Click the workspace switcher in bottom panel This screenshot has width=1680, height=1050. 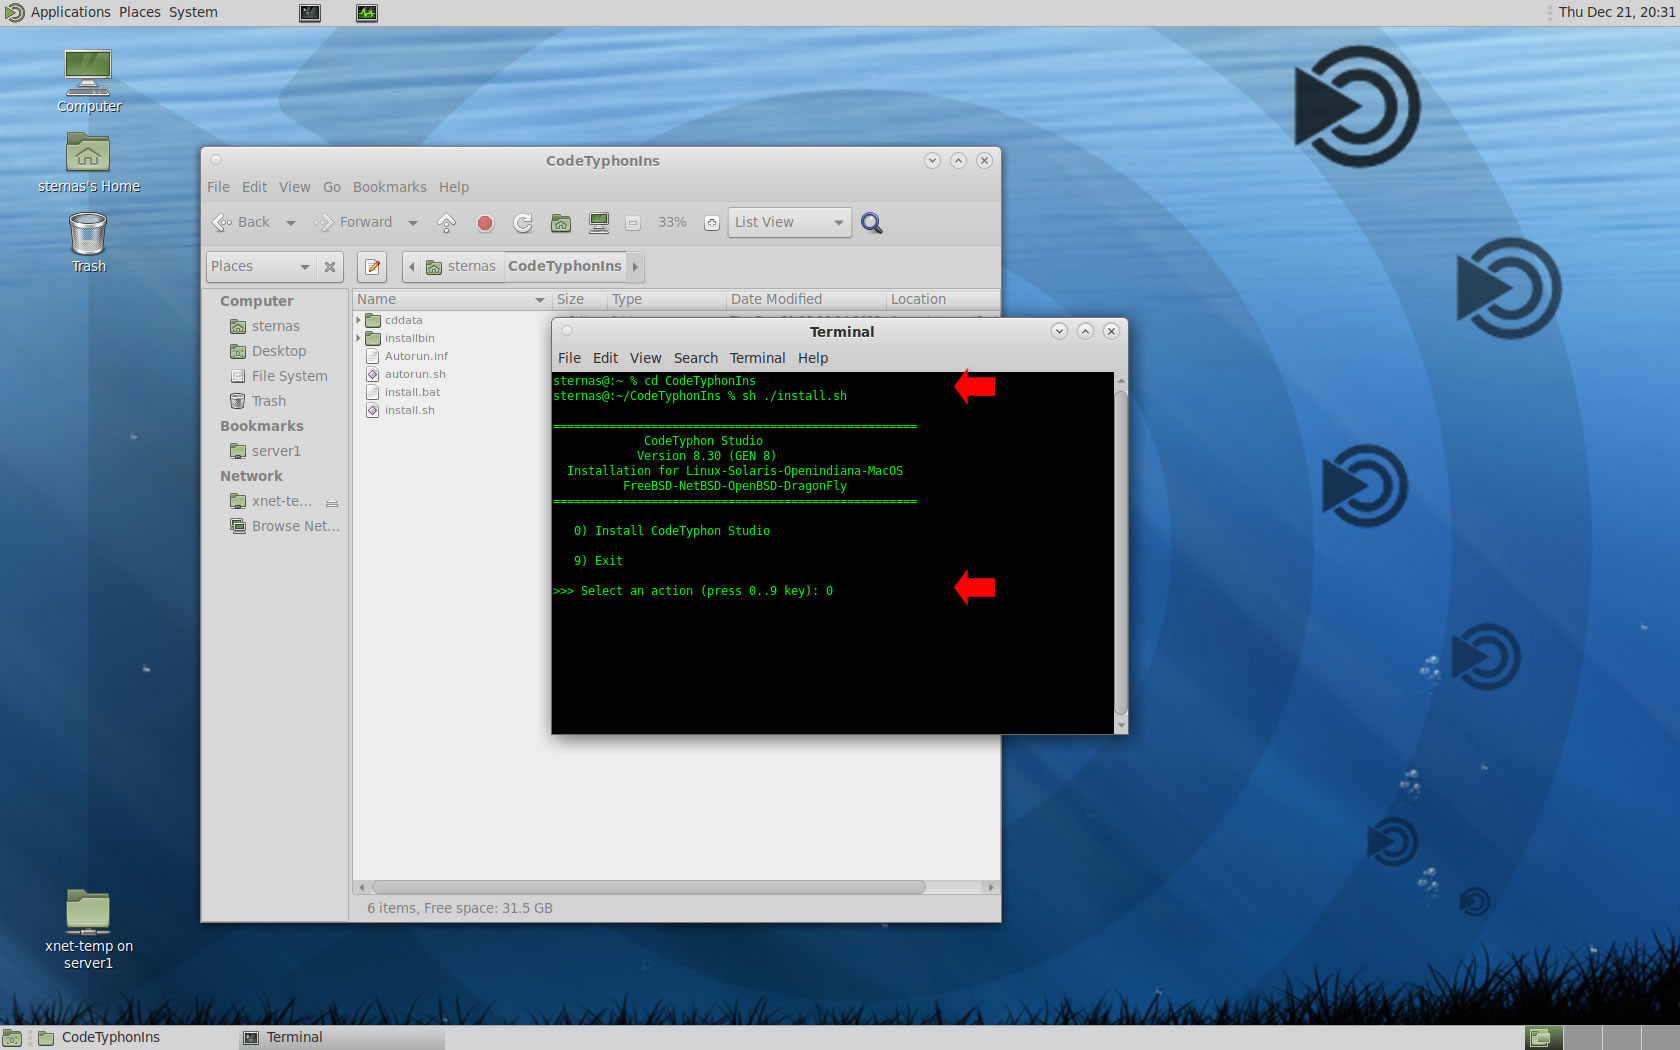tap(1602, 1038)
